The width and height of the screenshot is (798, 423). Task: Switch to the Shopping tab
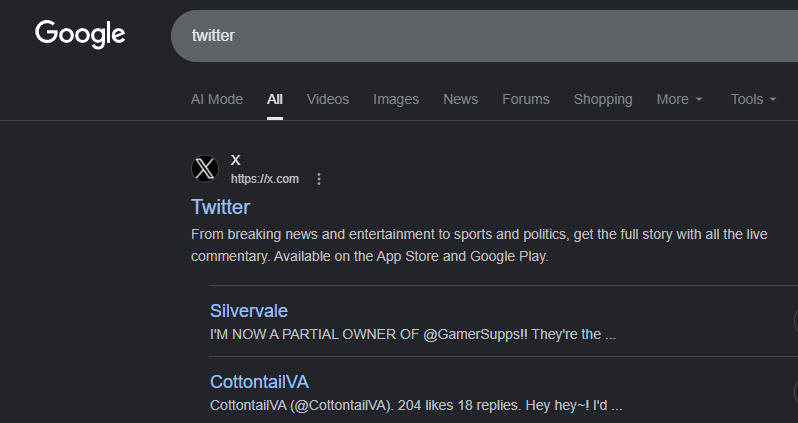603,99
